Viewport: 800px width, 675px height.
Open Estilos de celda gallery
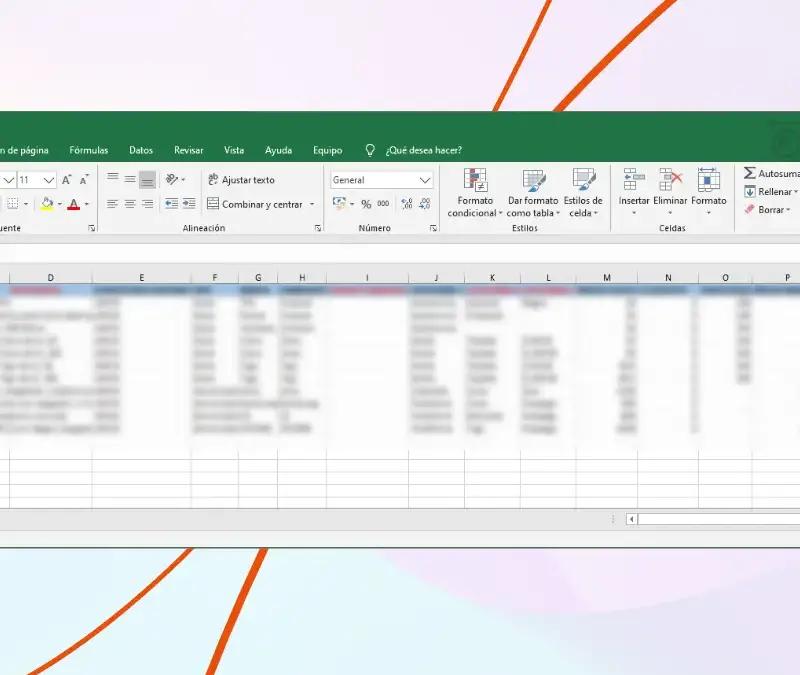[x=583, y=193]
